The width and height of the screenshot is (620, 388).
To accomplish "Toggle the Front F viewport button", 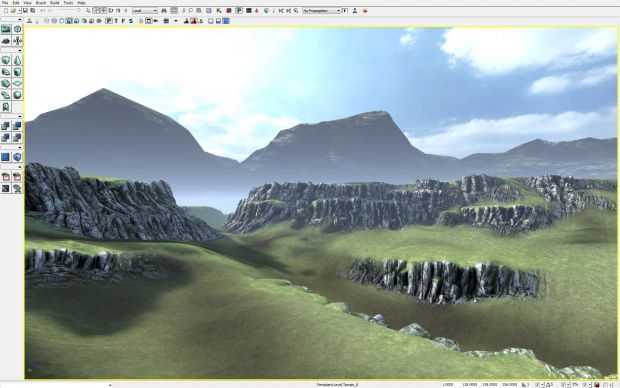I will [x=123, y=21].
